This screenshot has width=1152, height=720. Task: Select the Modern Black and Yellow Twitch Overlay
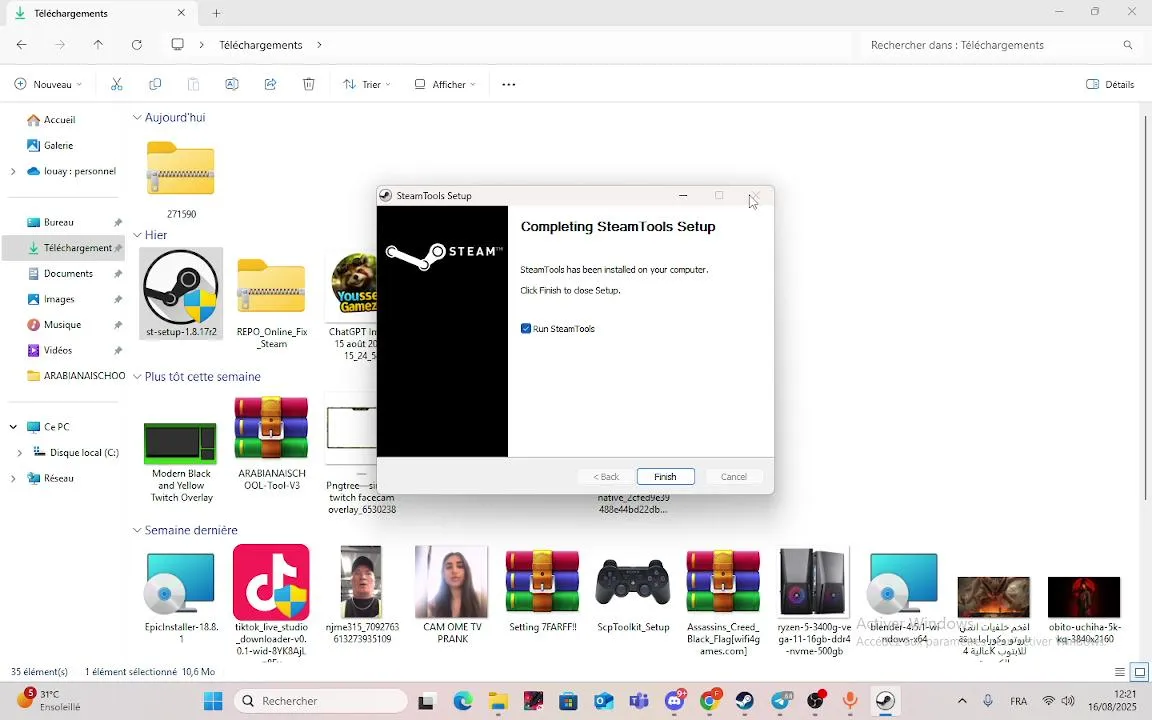pyautogui.click(x=181, y=463)
